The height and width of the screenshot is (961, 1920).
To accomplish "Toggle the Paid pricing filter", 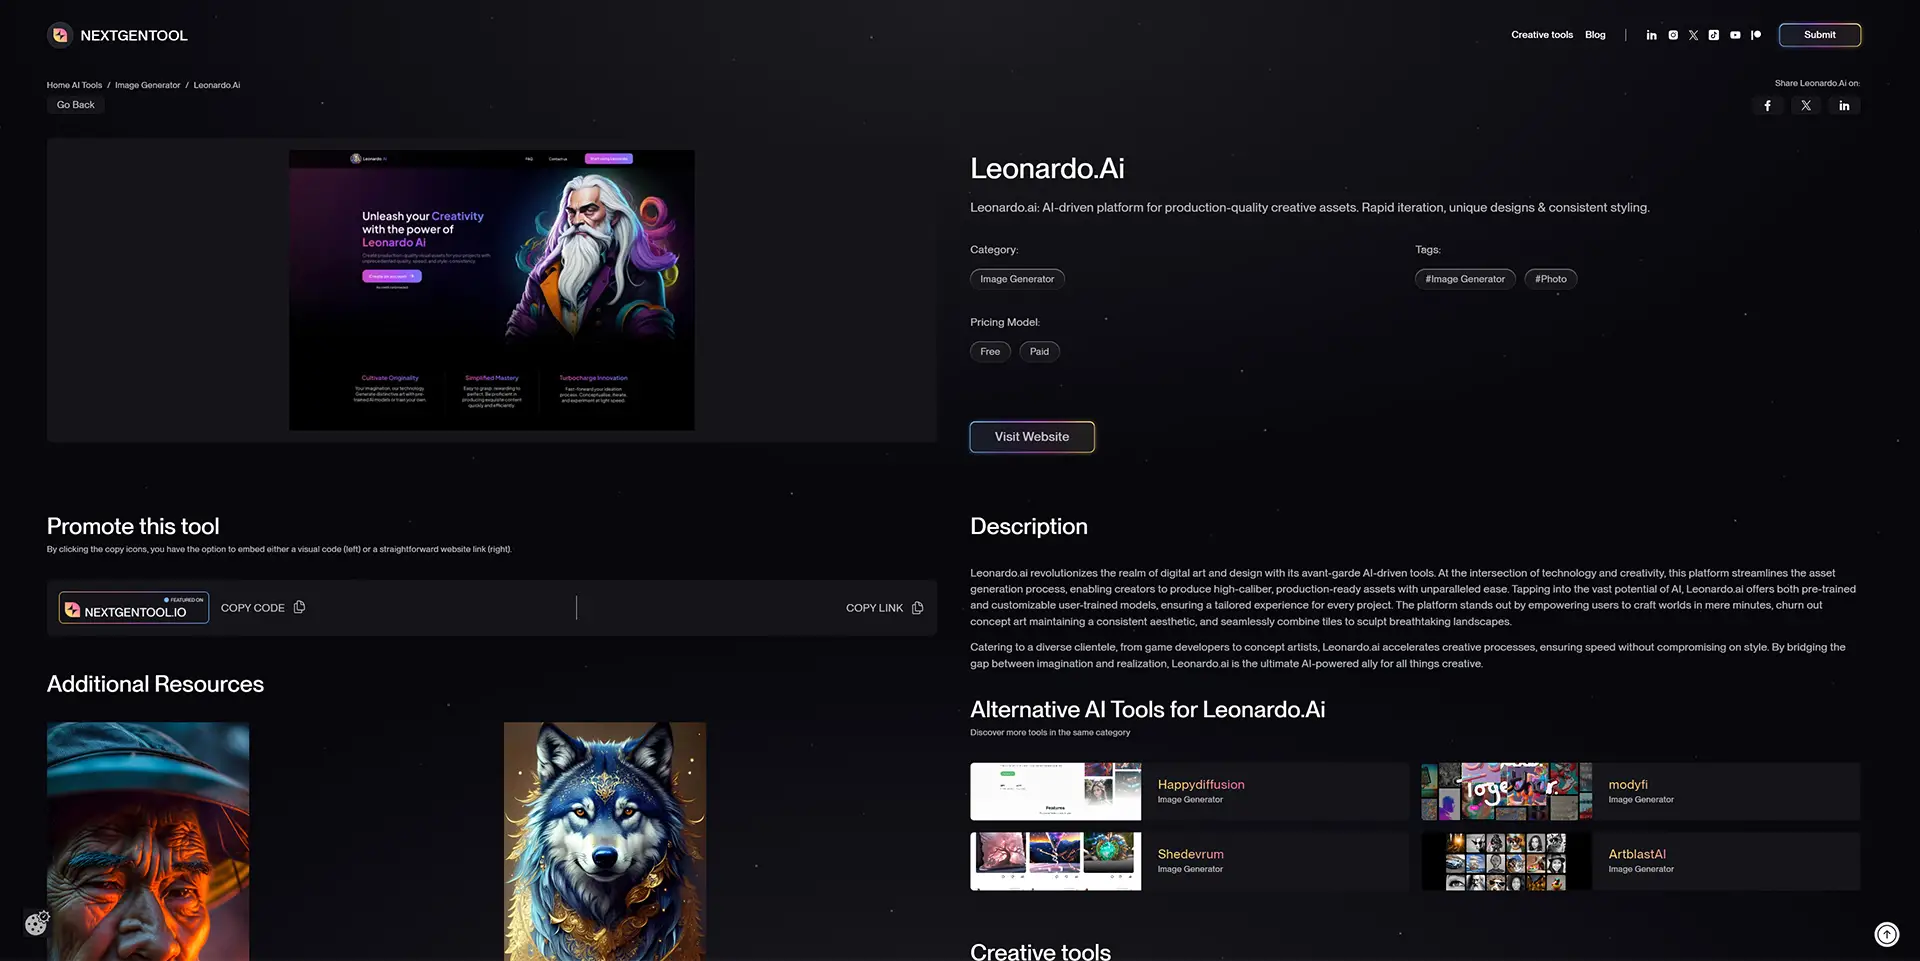I will (x=1039, y=351).
